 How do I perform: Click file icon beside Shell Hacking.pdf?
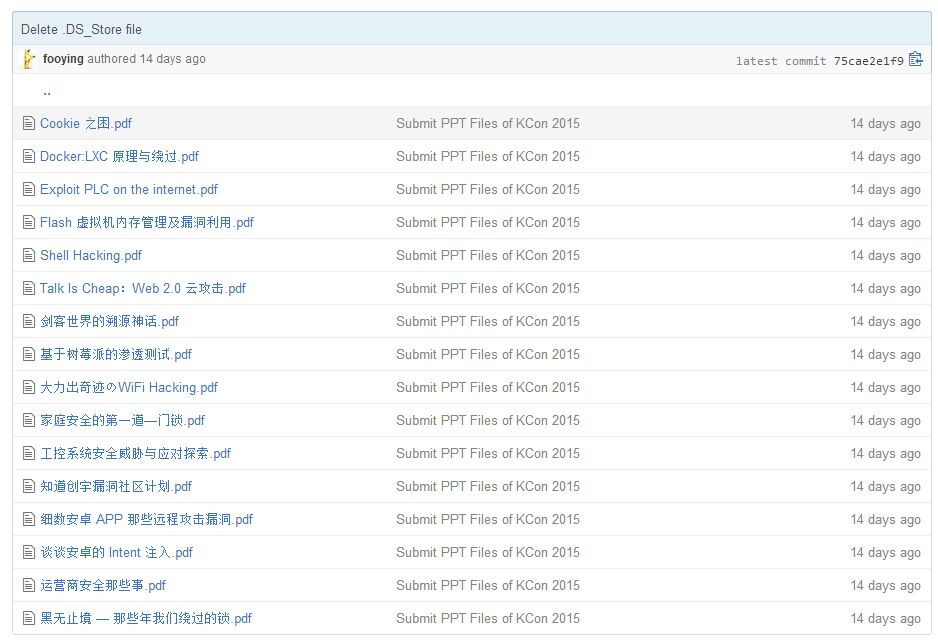(x=28, y=255)
